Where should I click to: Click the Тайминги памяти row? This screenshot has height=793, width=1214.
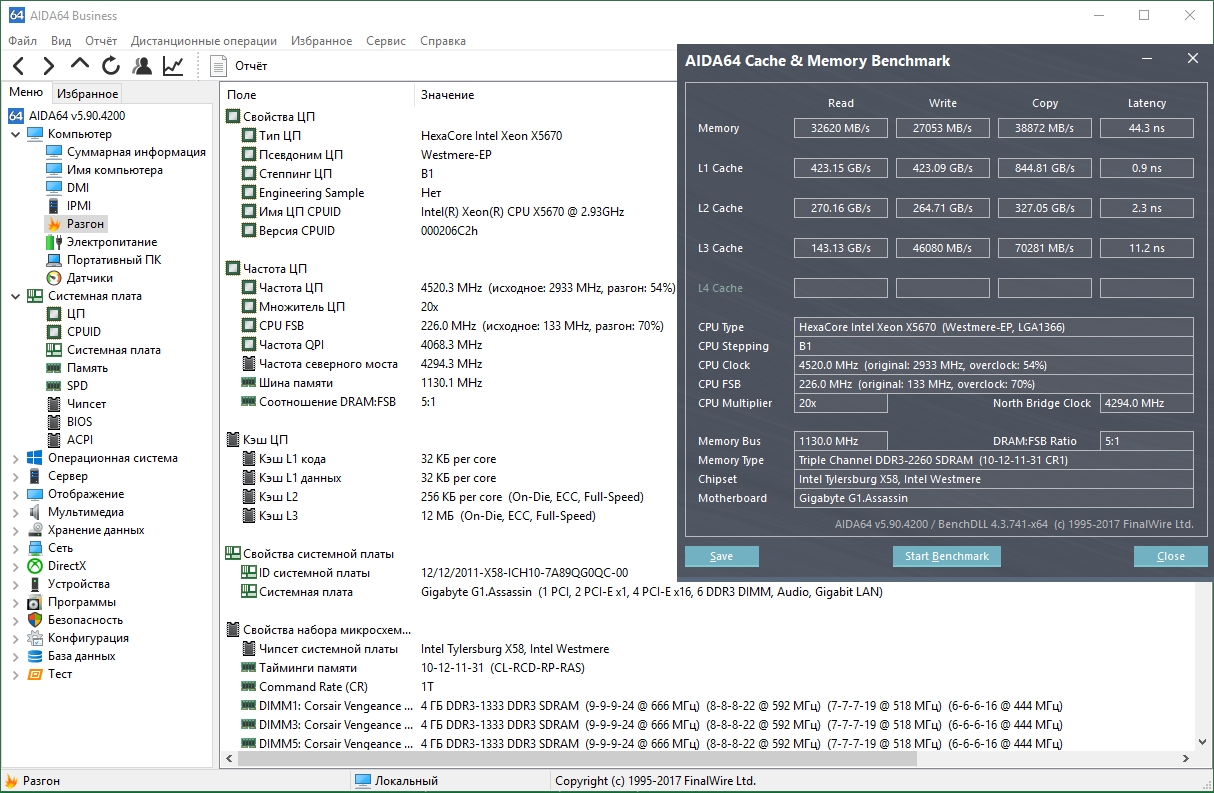click(x=413, y=668)
